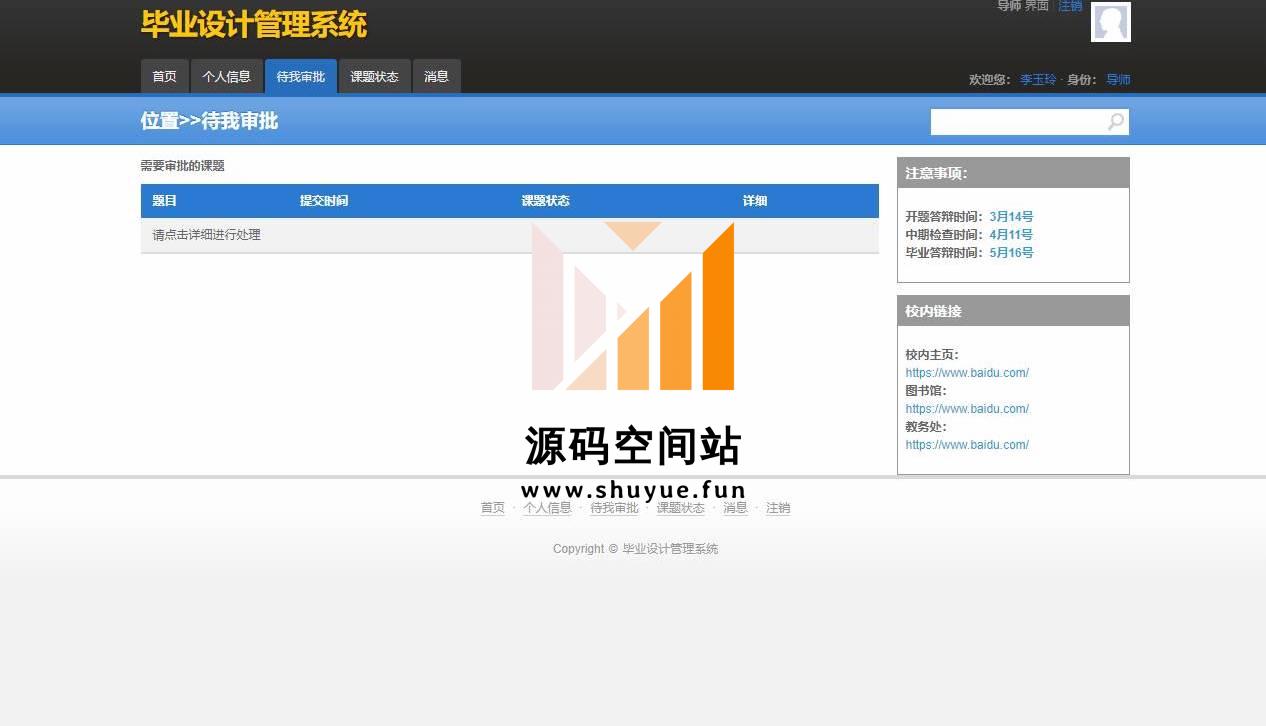Select the 请点击详细进行处理 table row

[510, 235]
